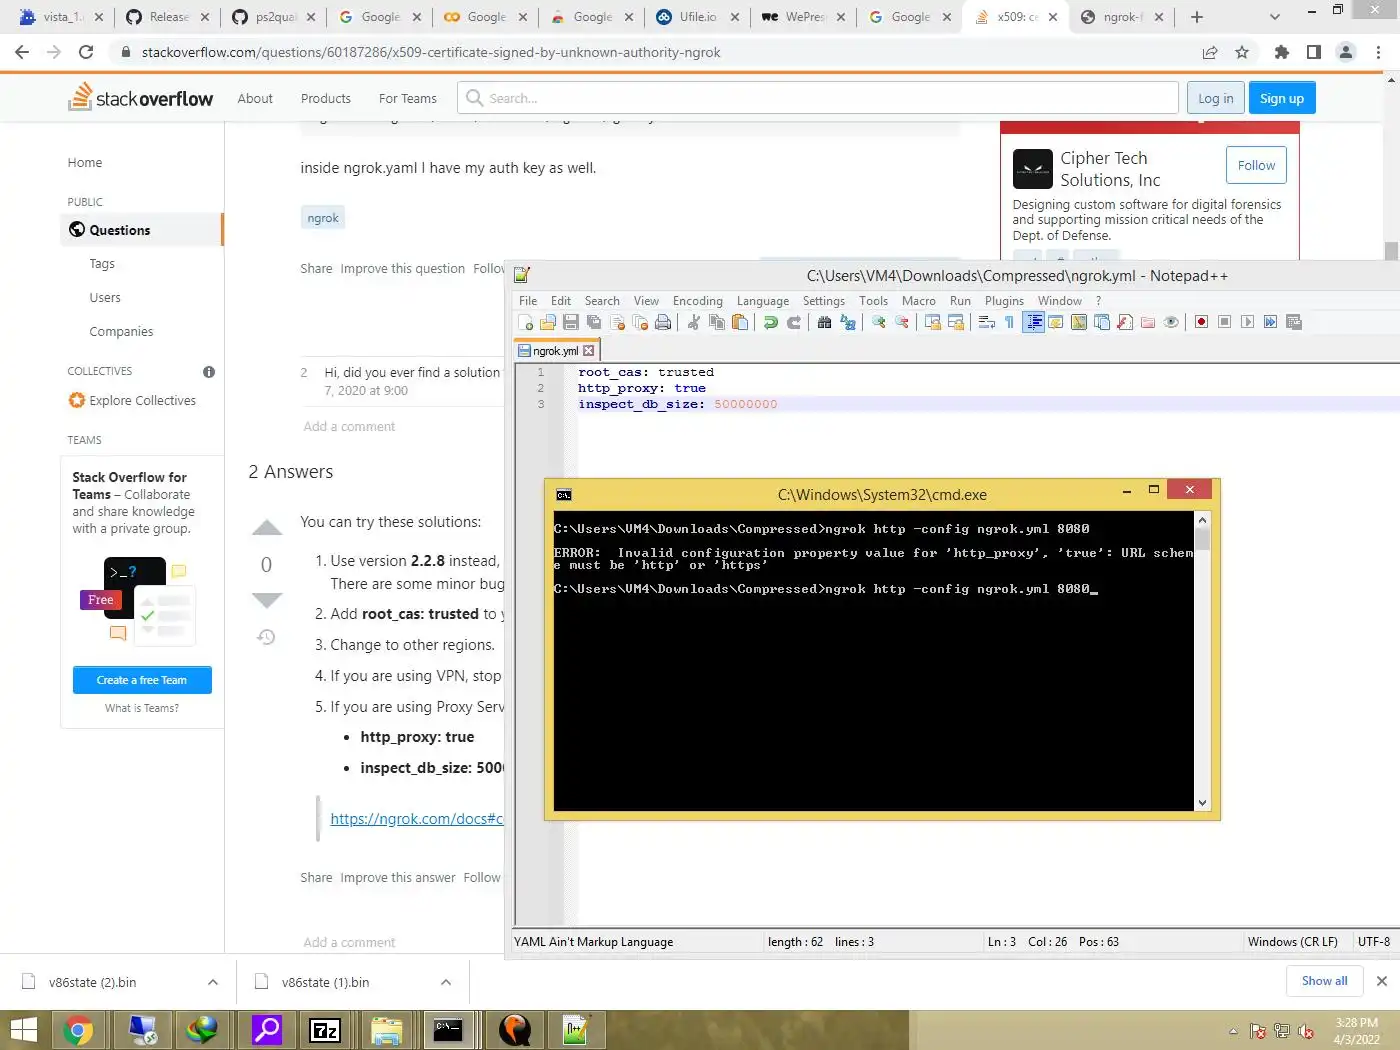Start macro recording with red record icon
Viewport: 1400px width, 1050px height.
click(x=1201, y=322)
